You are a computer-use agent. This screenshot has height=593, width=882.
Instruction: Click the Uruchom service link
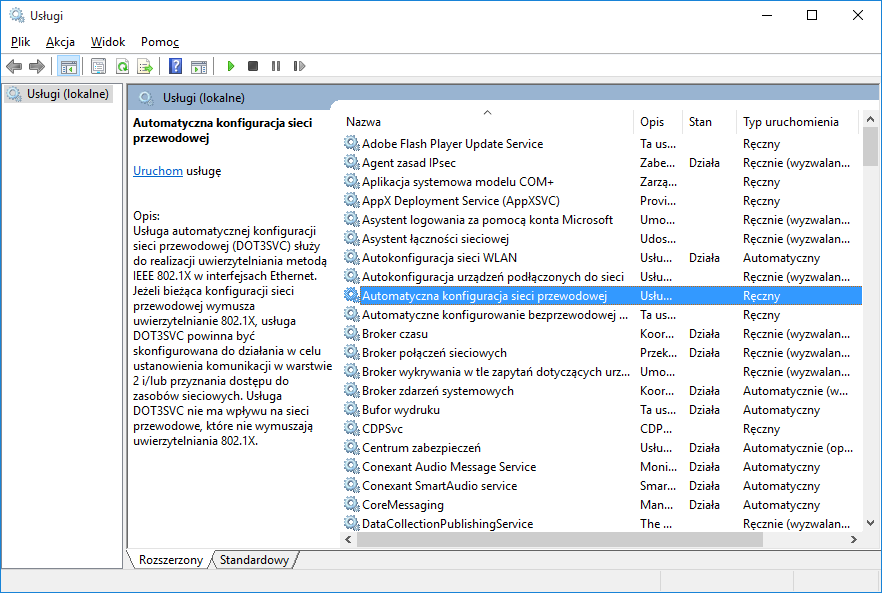pyautogui.click(x=158, y=171)
